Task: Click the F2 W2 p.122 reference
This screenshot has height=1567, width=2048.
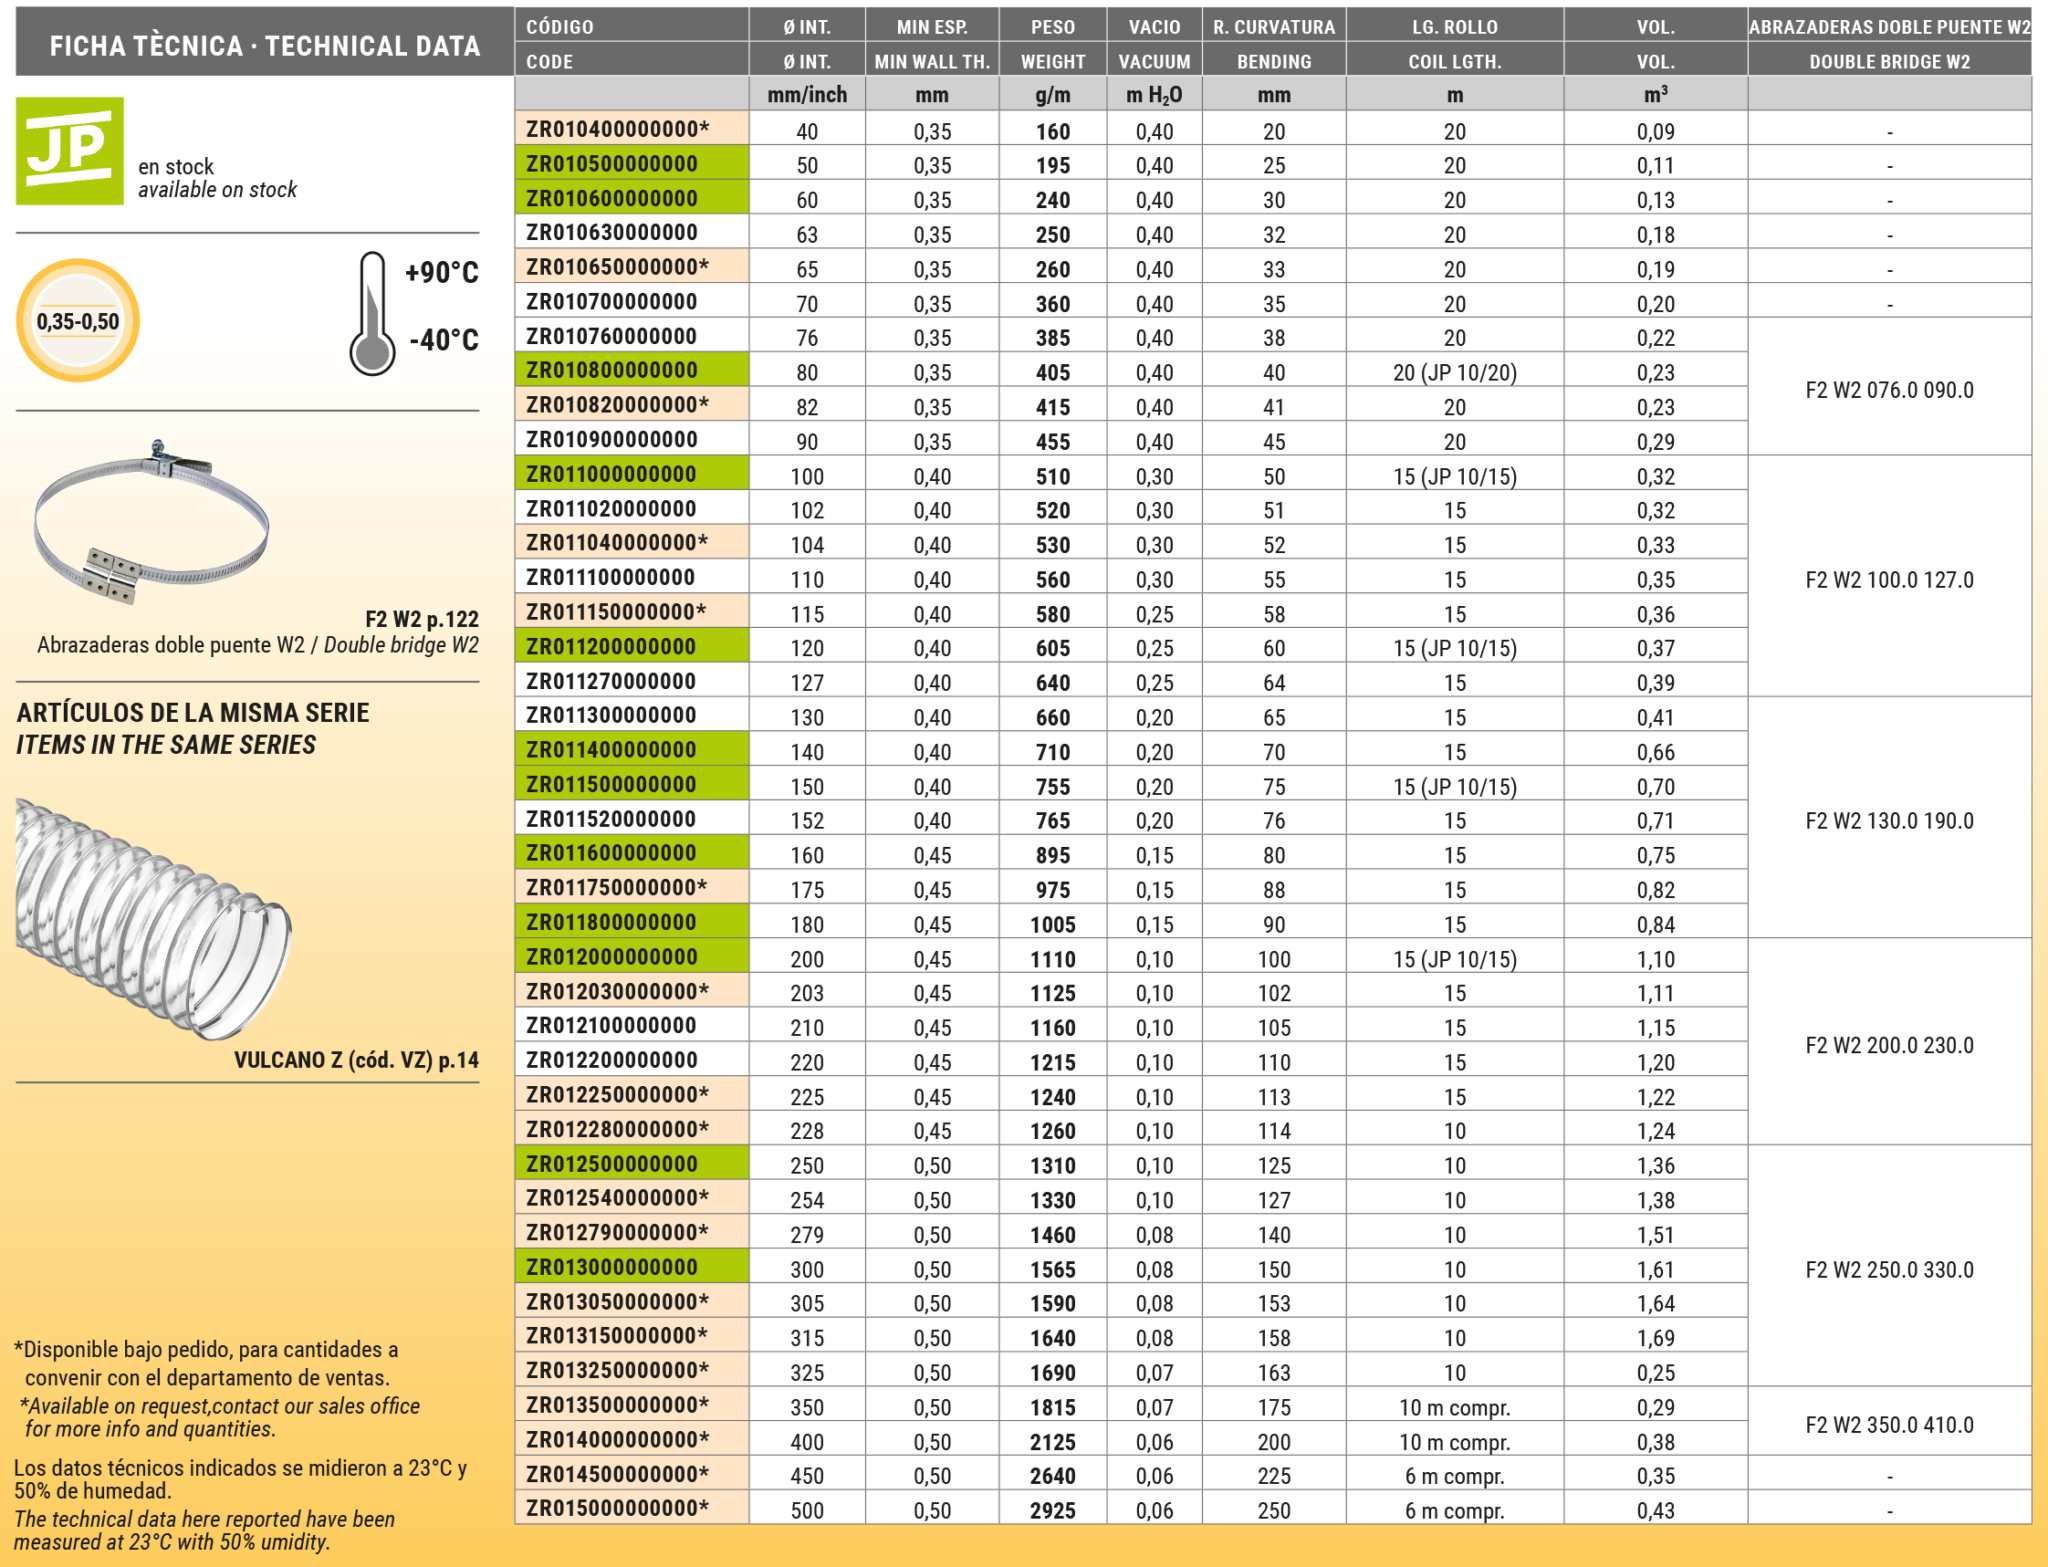Action: pos(421,619)
